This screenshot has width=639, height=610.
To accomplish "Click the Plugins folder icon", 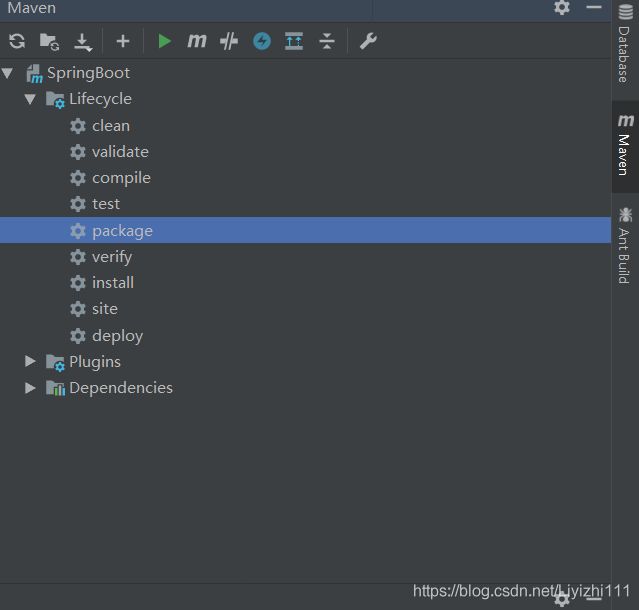I will click(x=55, y=363).
